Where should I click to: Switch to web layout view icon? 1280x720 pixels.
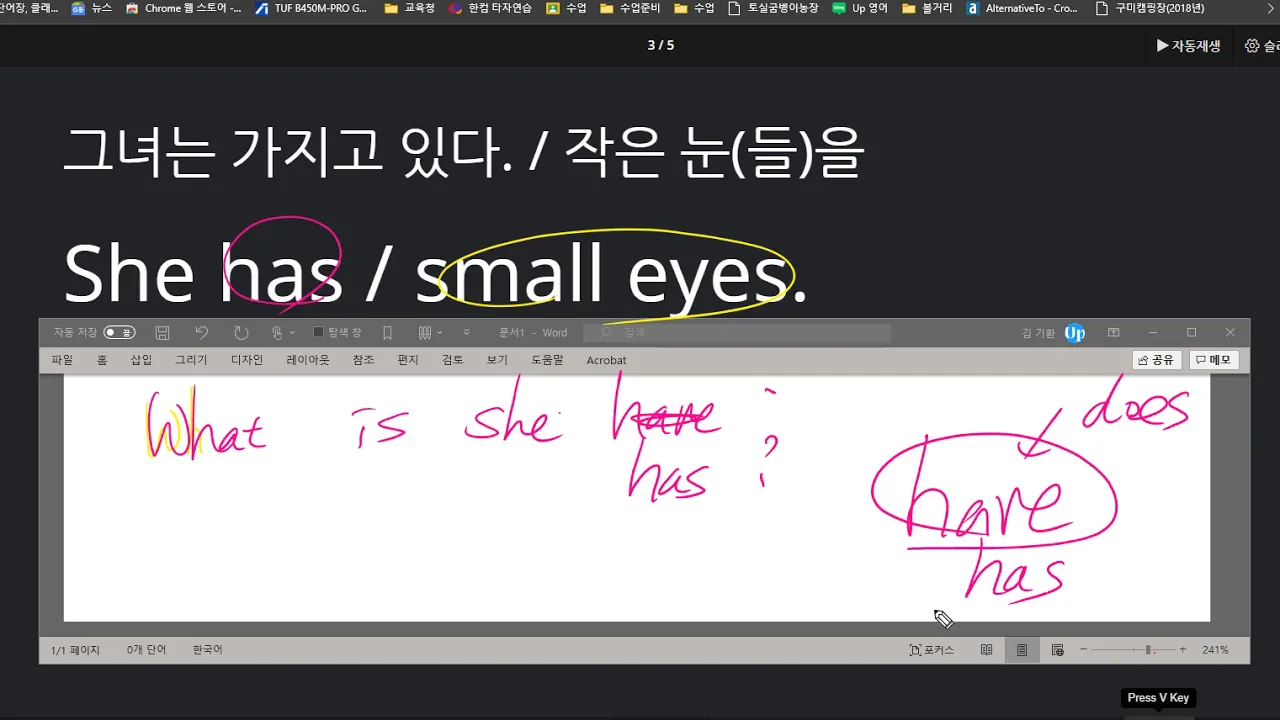pos(1058,650)
